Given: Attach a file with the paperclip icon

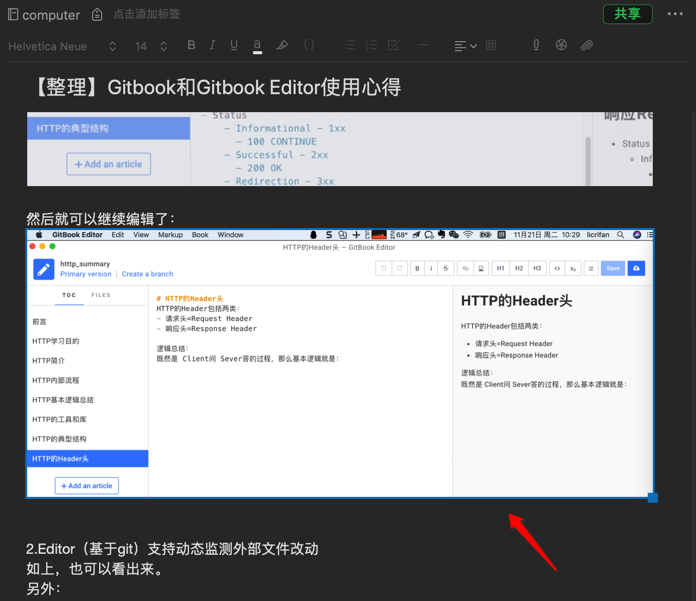Looking at the screenshot, I should click(587, 45).
